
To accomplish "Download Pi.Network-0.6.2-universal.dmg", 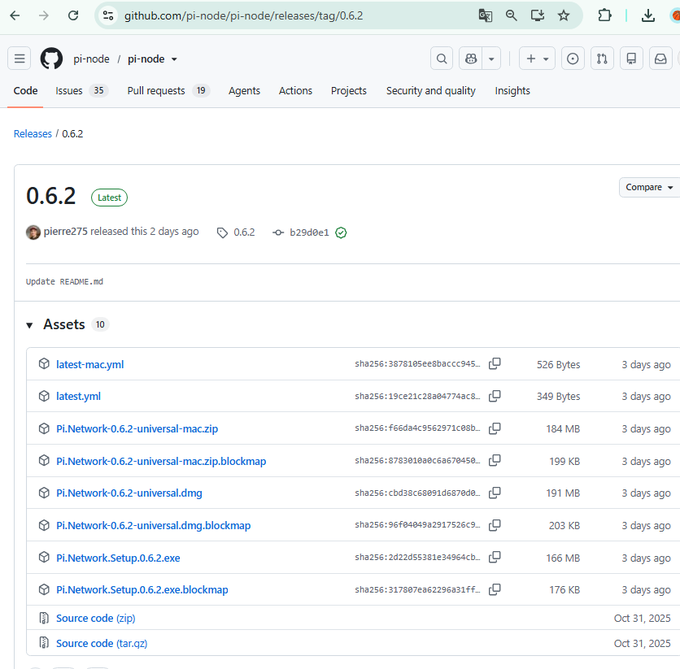I will point(129,493).
